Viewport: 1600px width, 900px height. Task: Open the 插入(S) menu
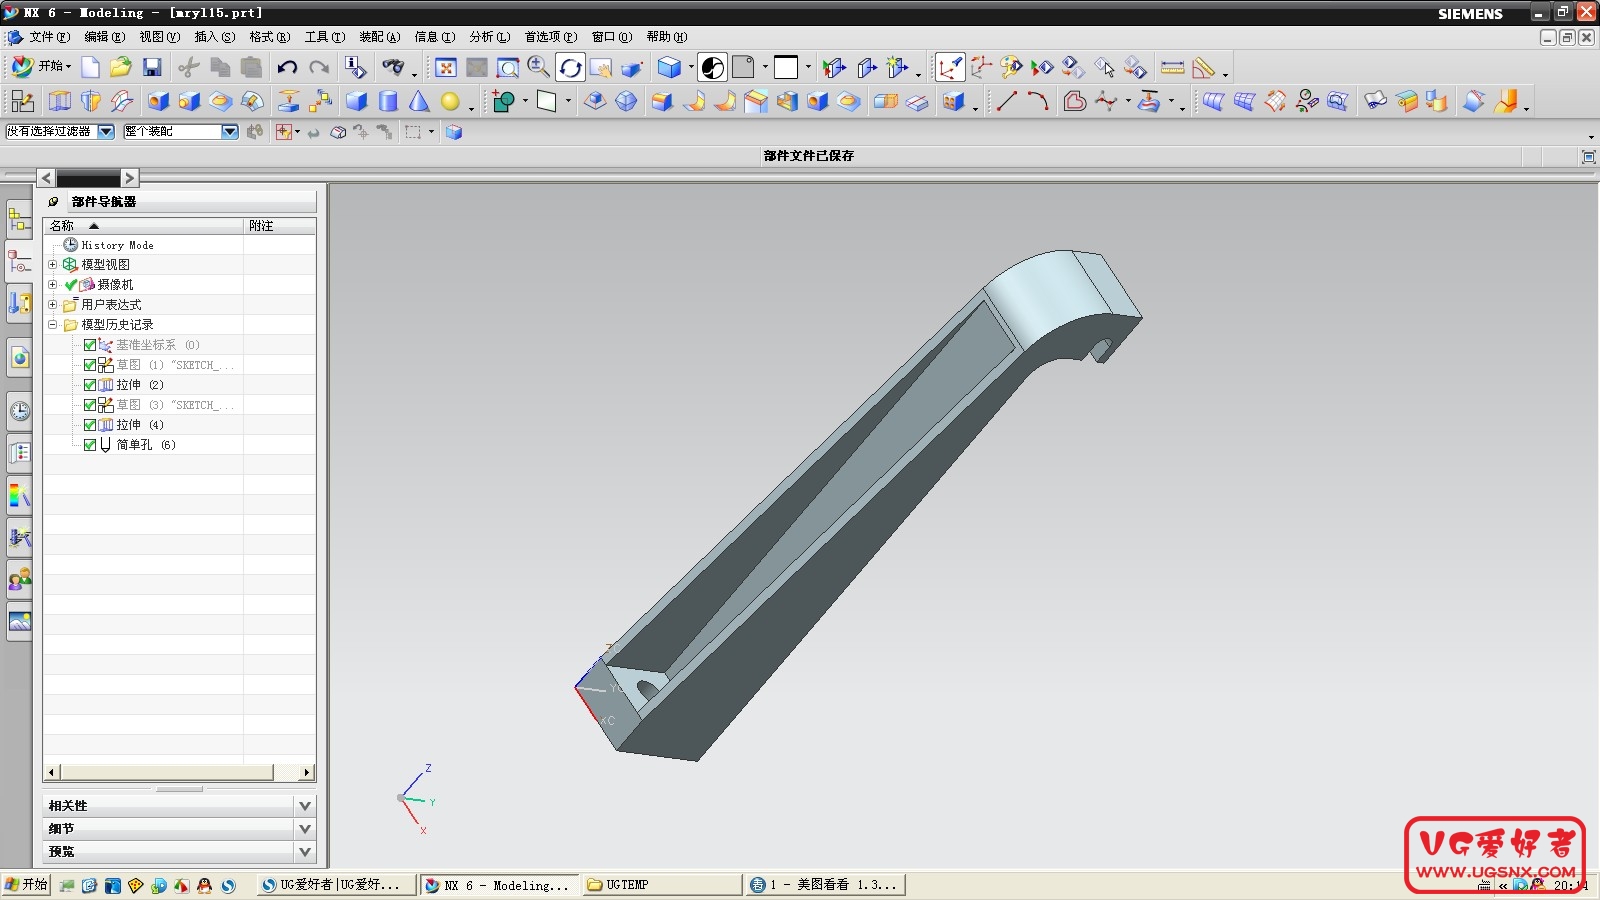(x=215, y=37)
